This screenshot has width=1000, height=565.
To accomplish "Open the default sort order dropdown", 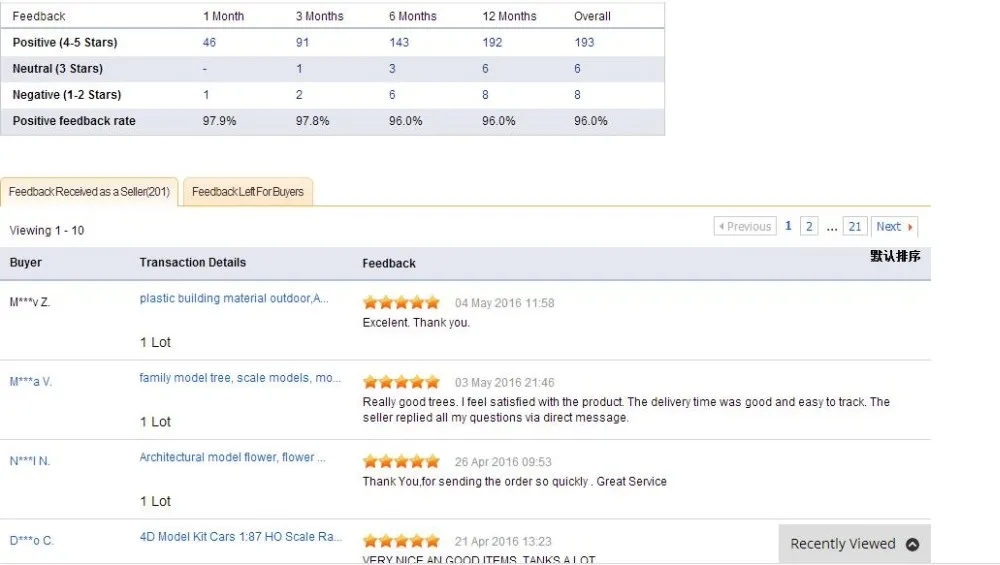I will 895,256.
